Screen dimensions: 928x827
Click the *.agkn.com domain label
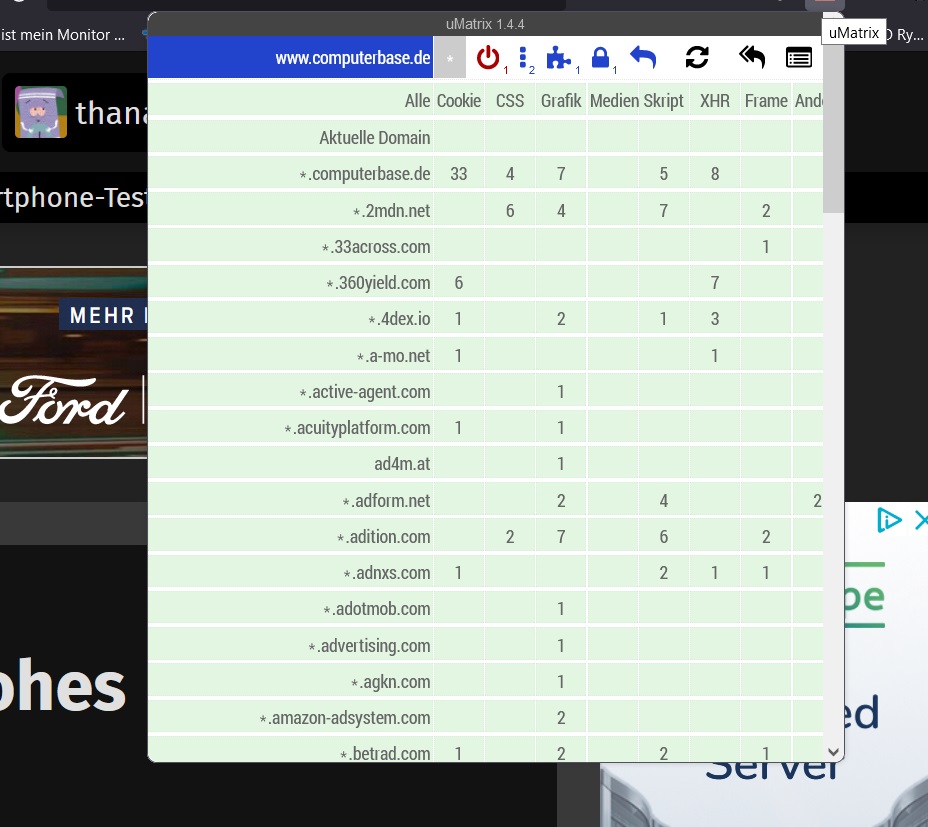pos(391,681)
